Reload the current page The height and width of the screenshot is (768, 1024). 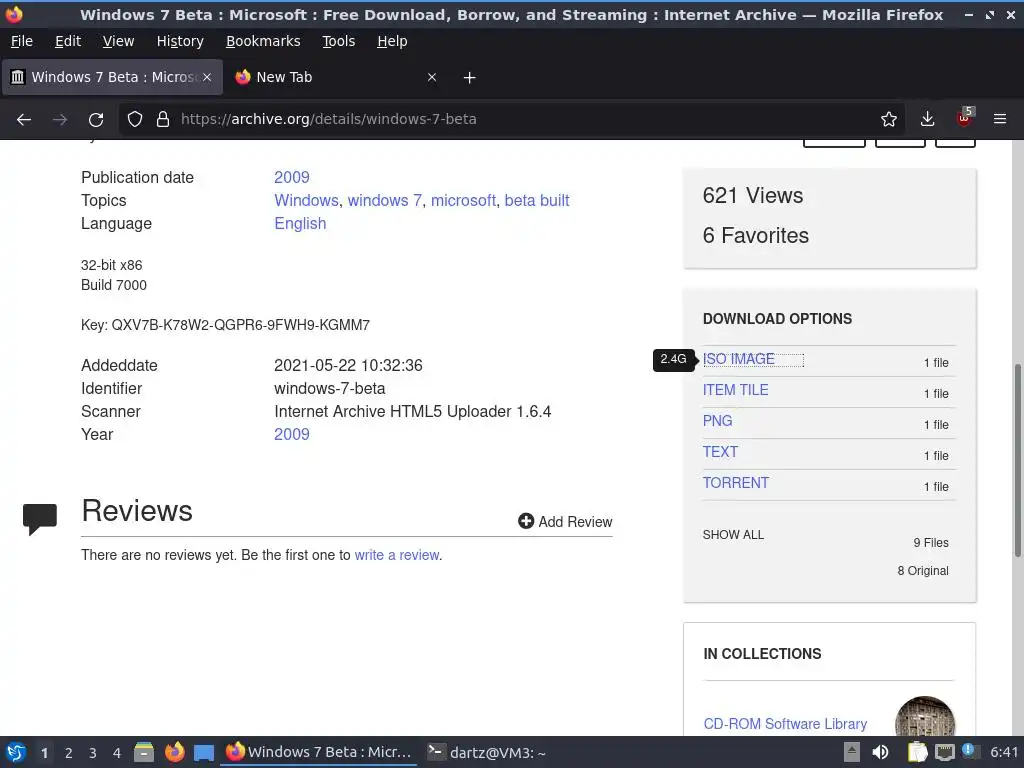coord(96,120)
